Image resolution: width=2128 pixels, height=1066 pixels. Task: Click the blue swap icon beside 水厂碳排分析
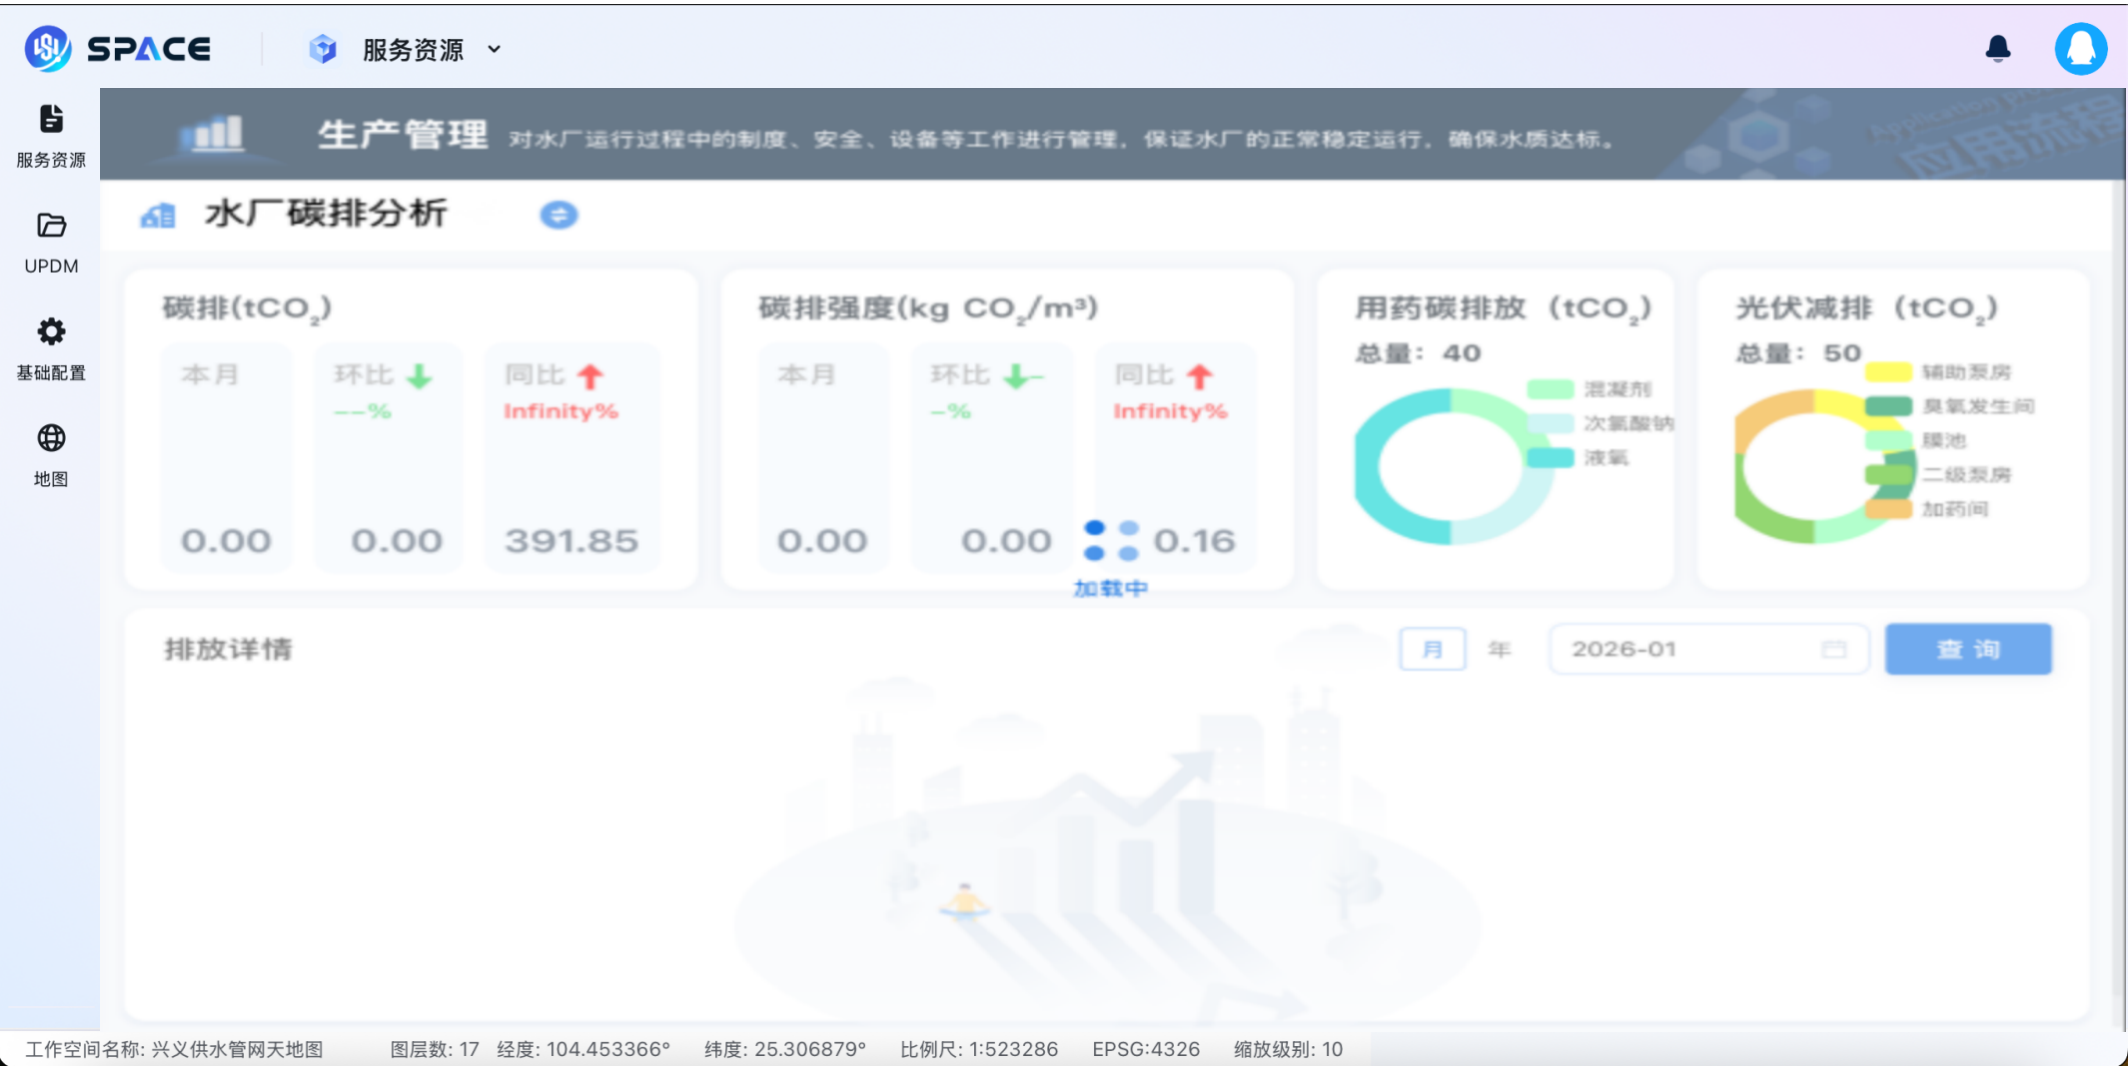pyautogui.click(x=559, y=214)
